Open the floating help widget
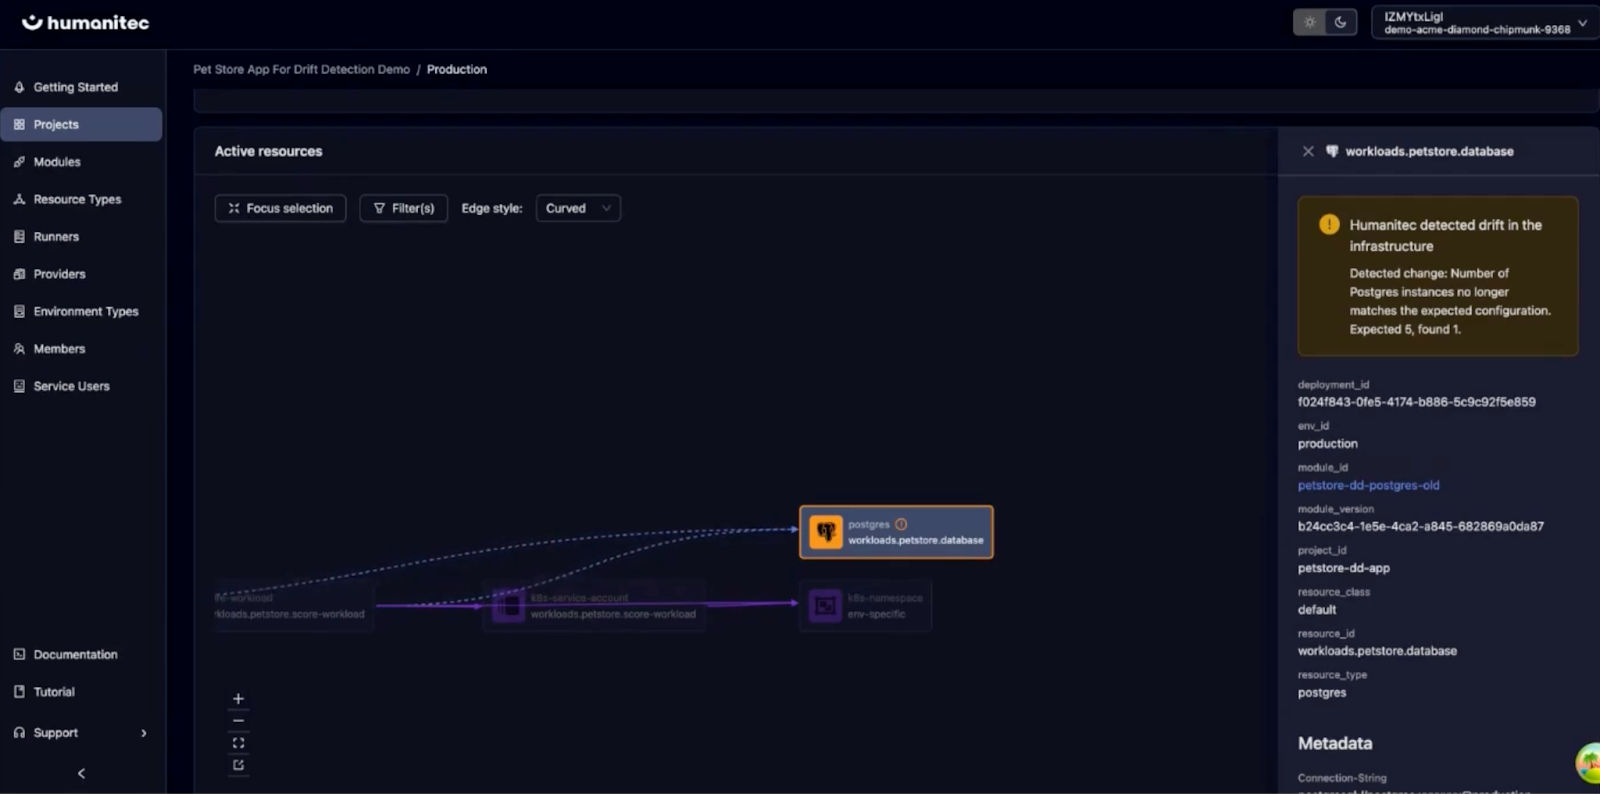Viewport: 1600px width, 794px height. [1589, 763]
